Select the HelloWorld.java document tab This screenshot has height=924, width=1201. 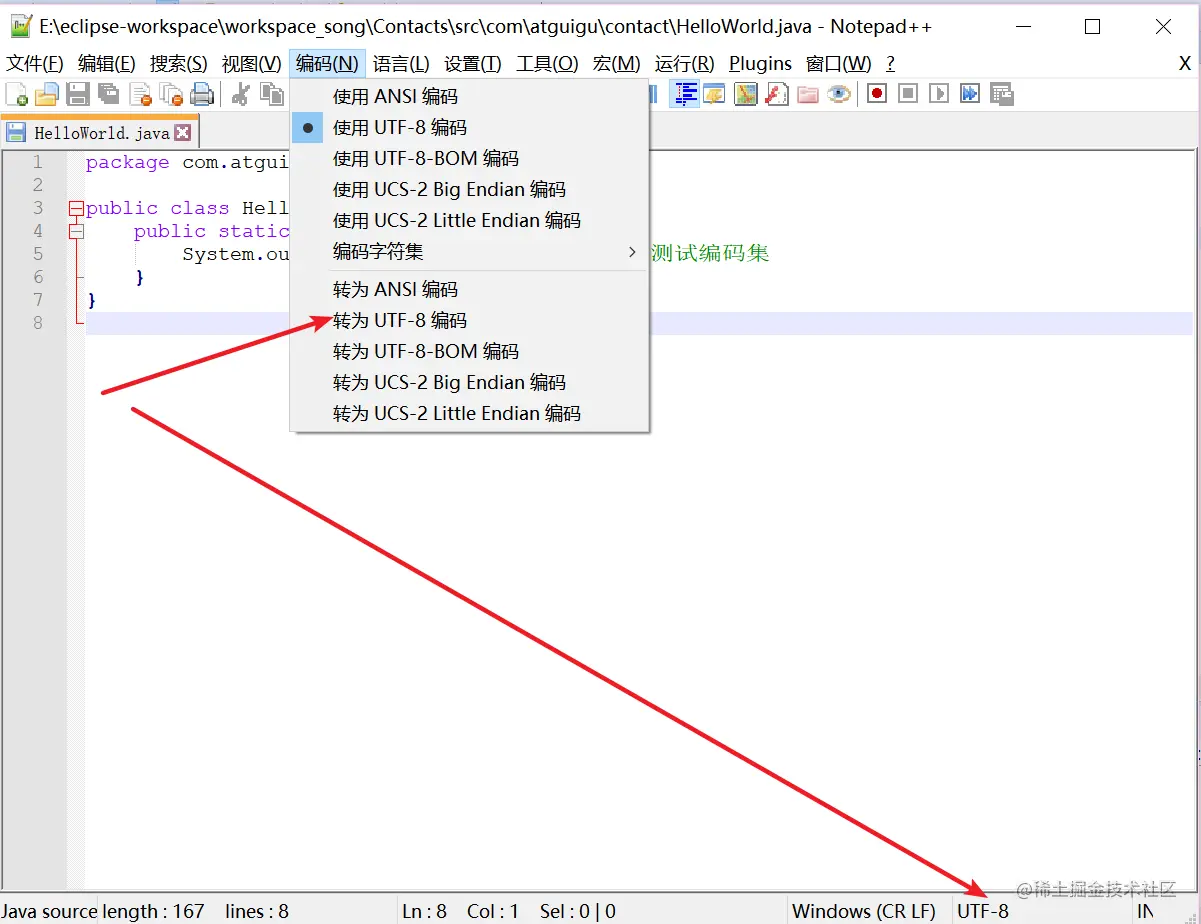coord(100,132)
